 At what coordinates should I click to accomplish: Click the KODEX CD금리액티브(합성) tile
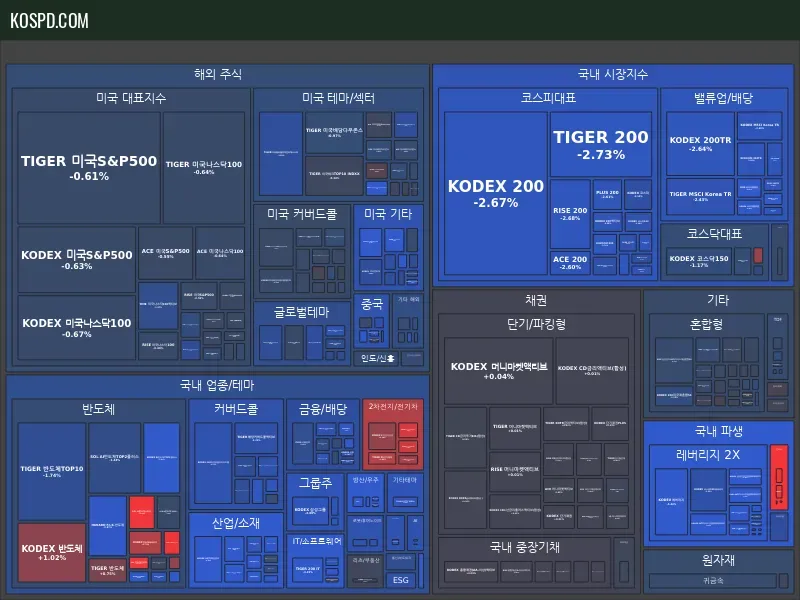[x=592, y=371]
